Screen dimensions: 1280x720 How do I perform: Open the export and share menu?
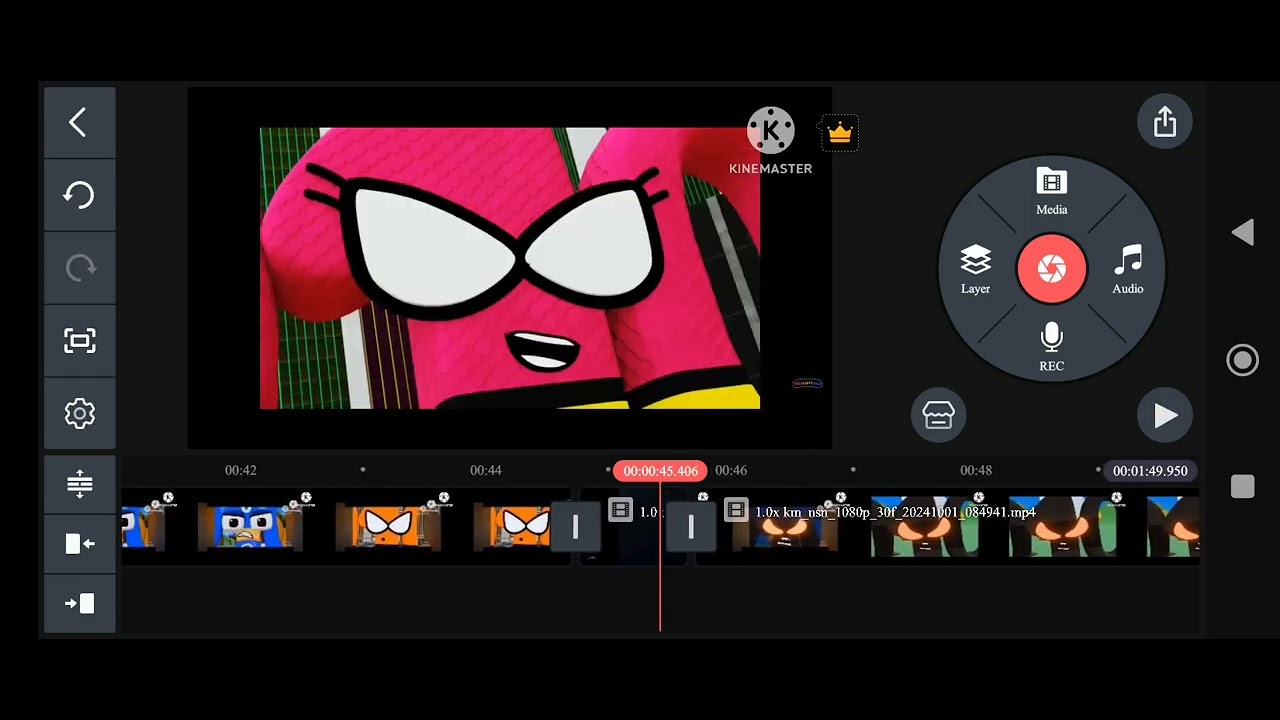[1165, 122]
